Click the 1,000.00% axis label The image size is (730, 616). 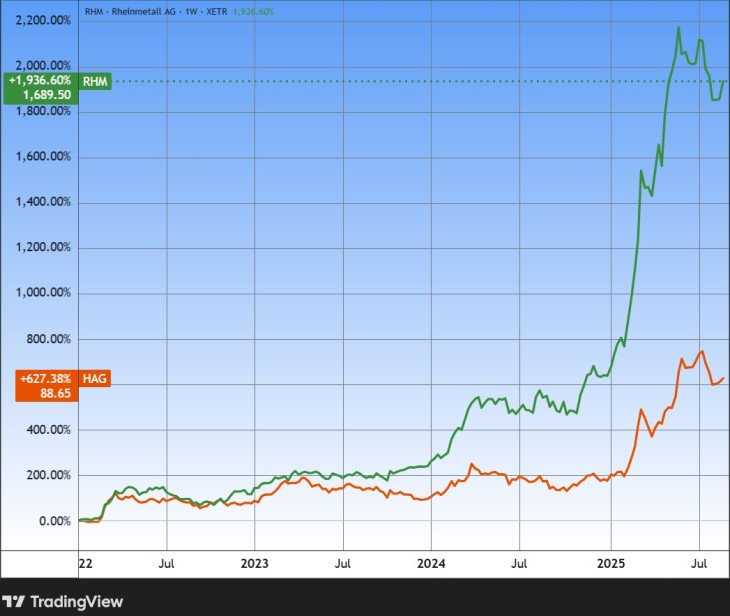coord(43,293)
